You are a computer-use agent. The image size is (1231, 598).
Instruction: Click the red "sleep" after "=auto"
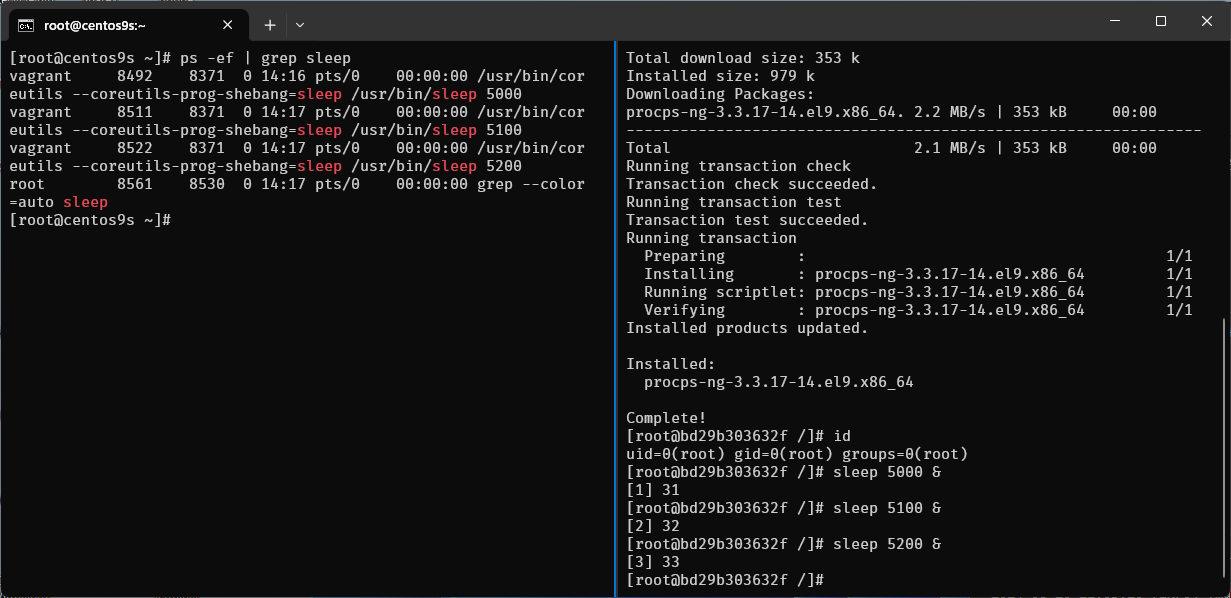[x=85, y=202]
